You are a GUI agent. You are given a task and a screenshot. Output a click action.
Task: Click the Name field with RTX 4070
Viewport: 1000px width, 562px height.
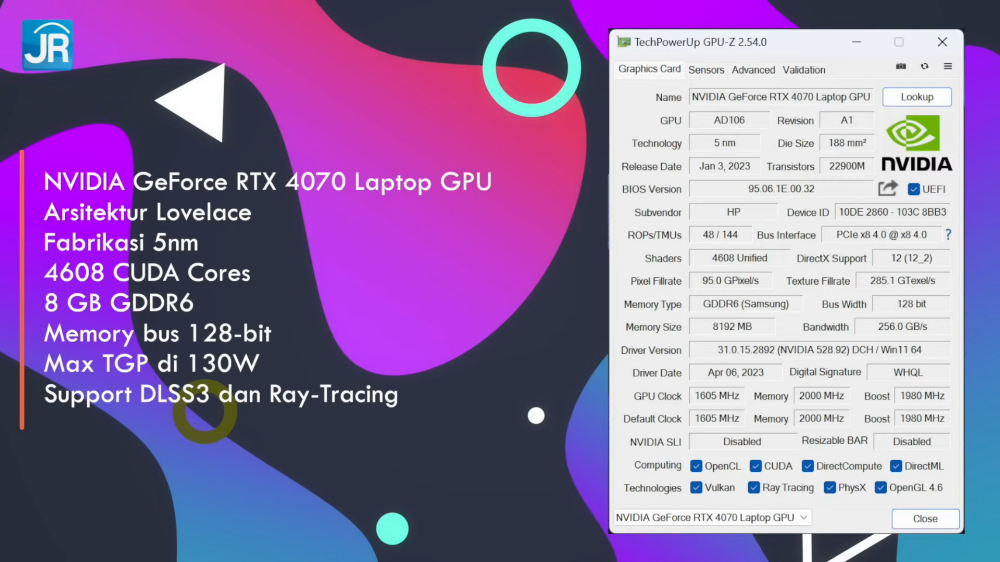[x=781, y=97]
